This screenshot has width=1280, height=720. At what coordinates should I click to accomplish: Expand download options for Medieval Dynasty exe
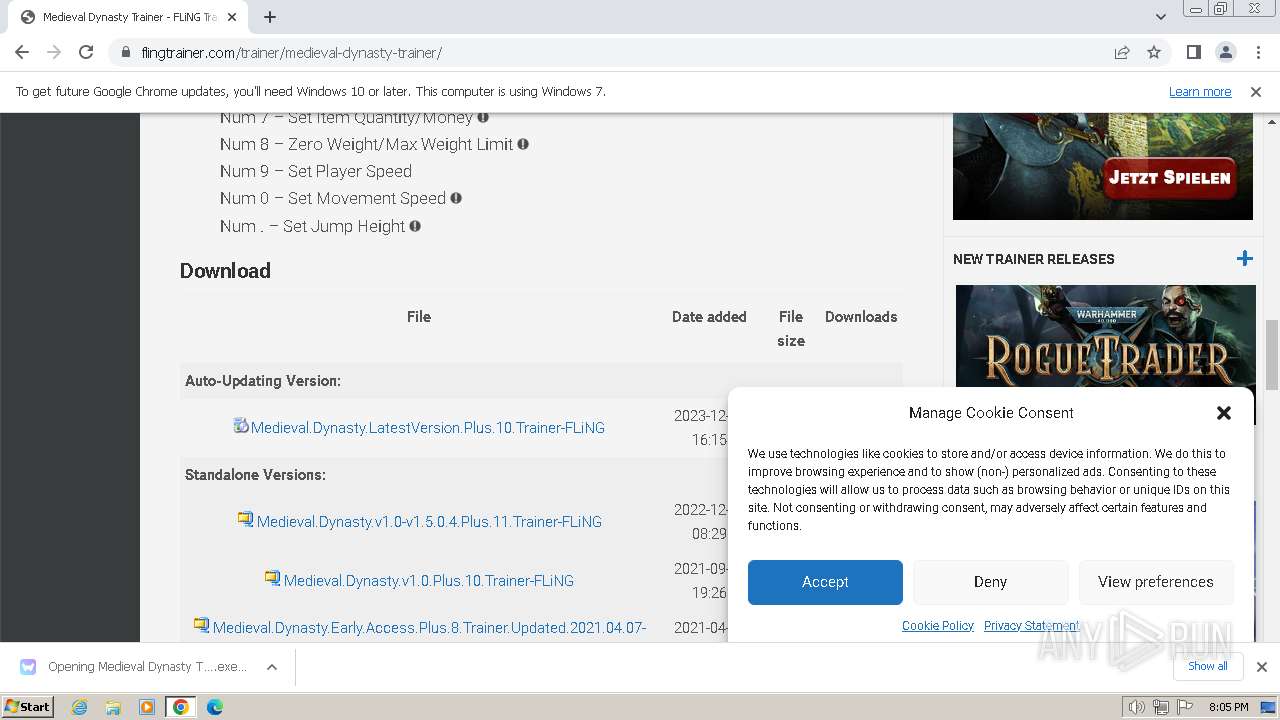coord(272,667)
